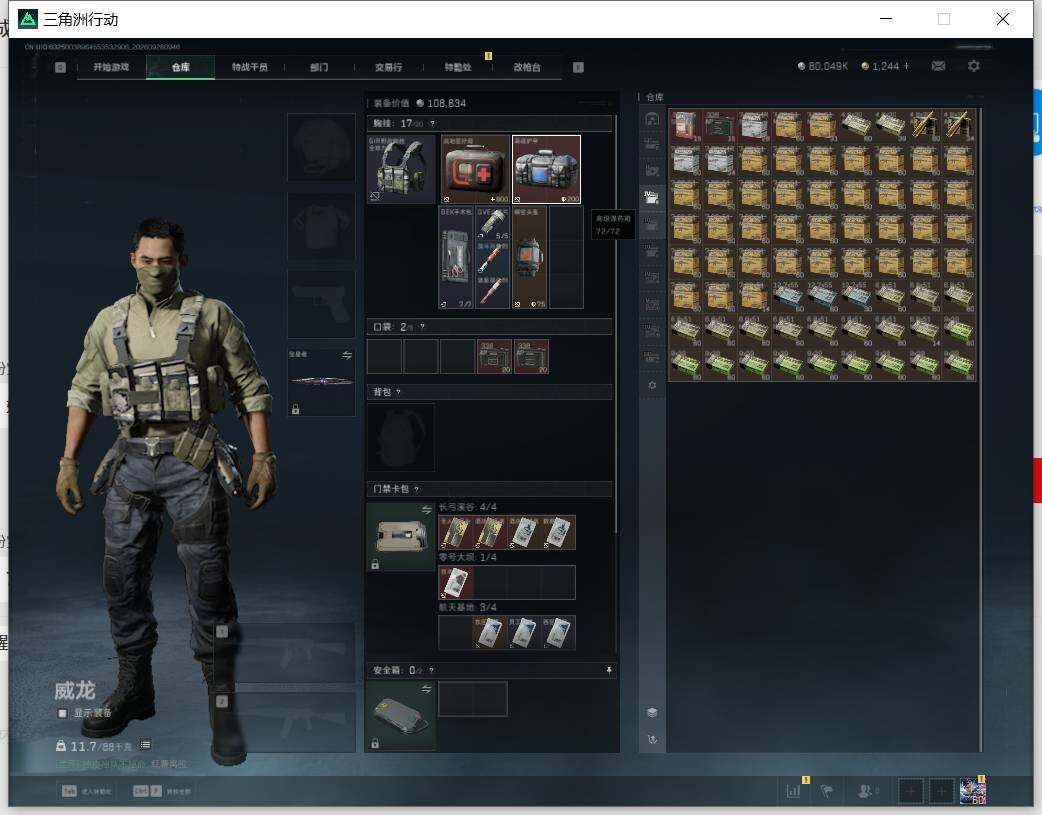Open game settings gear in top bar
The height and width of the screenshot is (815, 1042).
(x=974, y=66)
